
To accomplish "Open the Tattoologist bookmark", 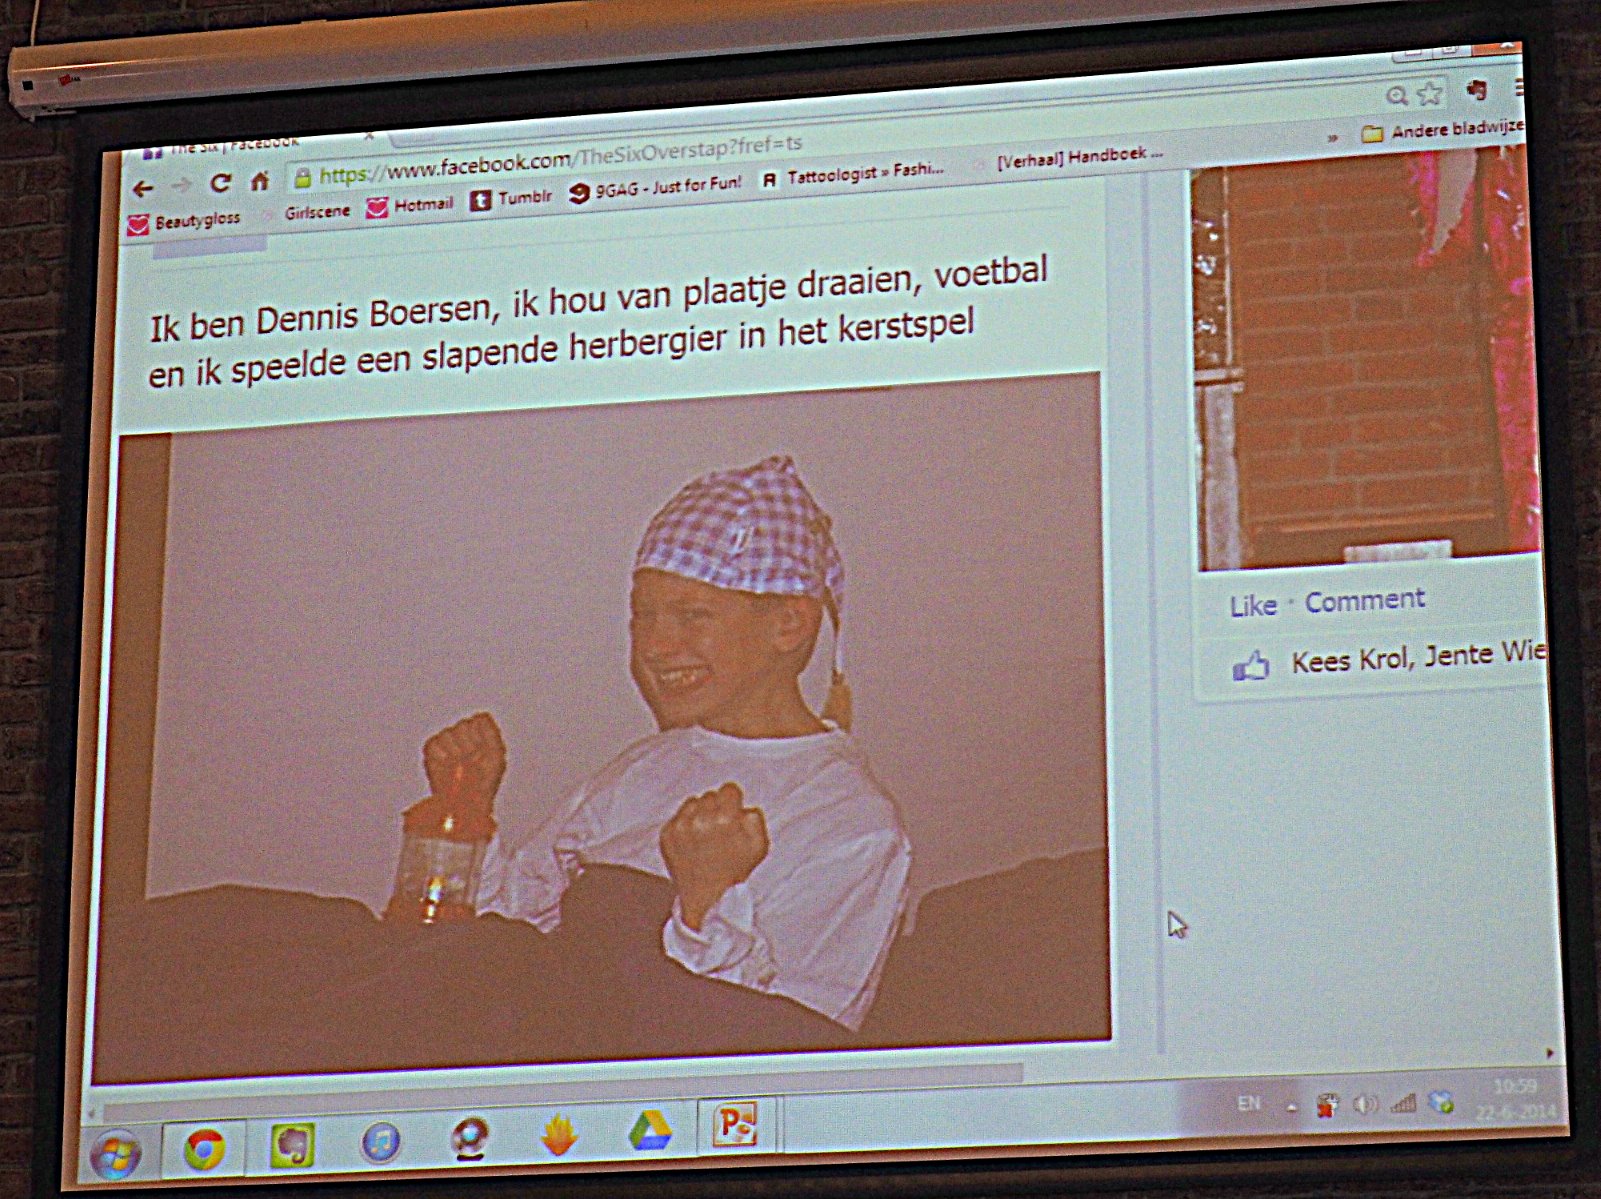I will point(852,175).
